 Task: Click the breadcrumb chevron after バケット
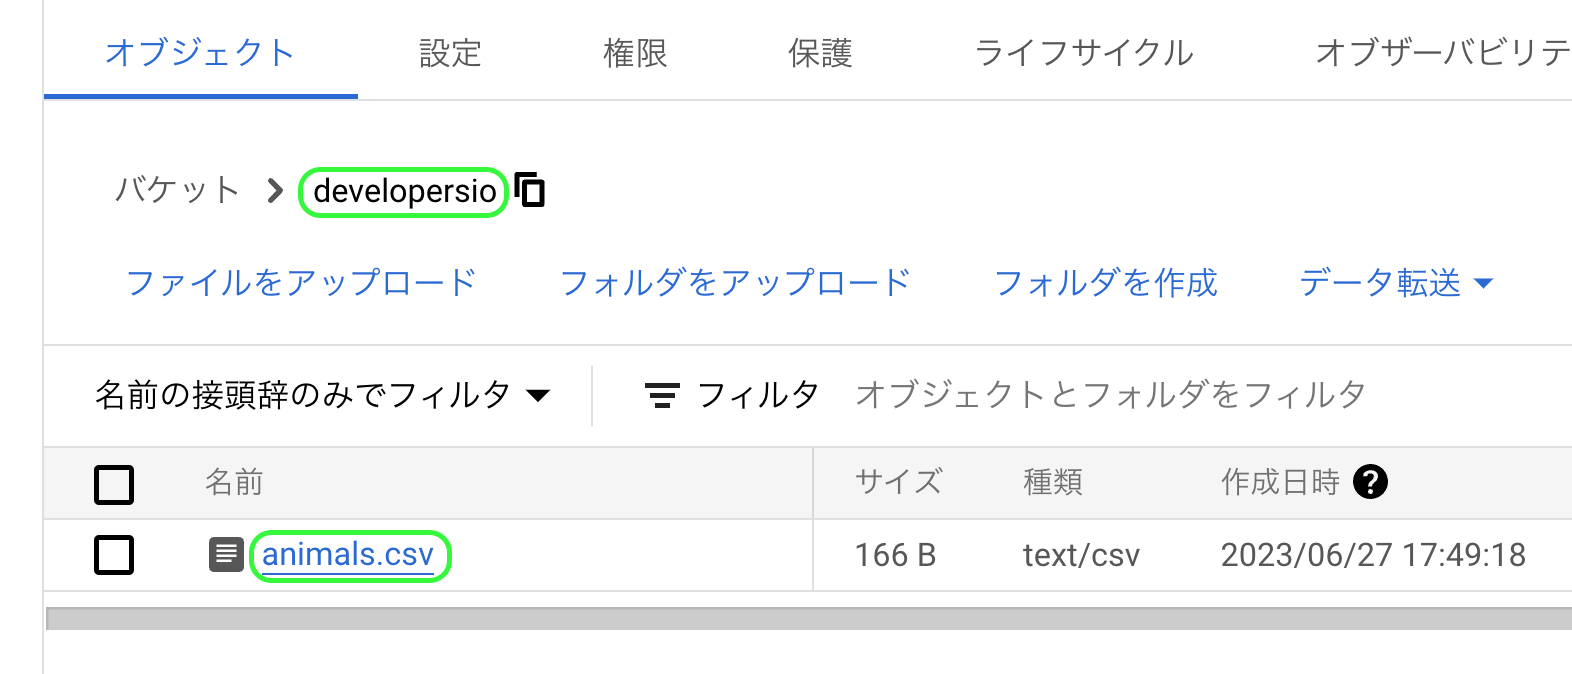275,190
